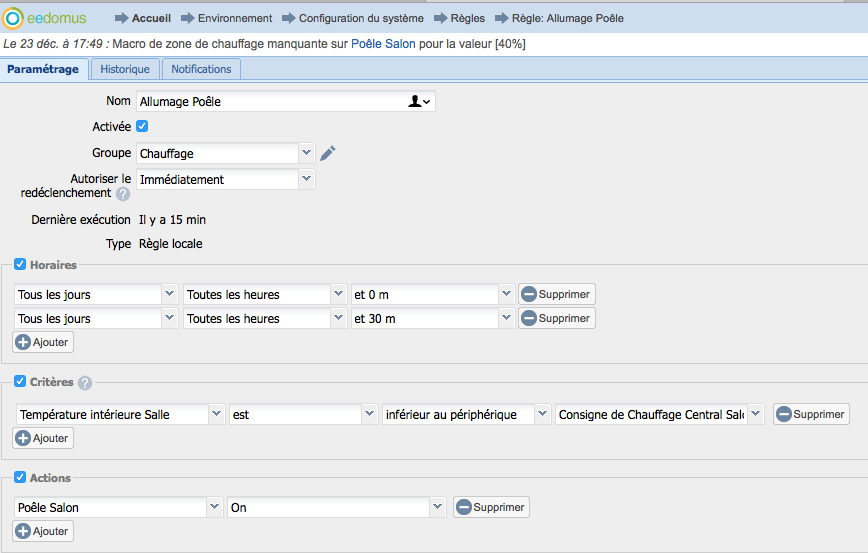Image resolution: width=868 pixels, height=553 pixels.
Task: Click the Nom text field
Action: pos(270,101)
